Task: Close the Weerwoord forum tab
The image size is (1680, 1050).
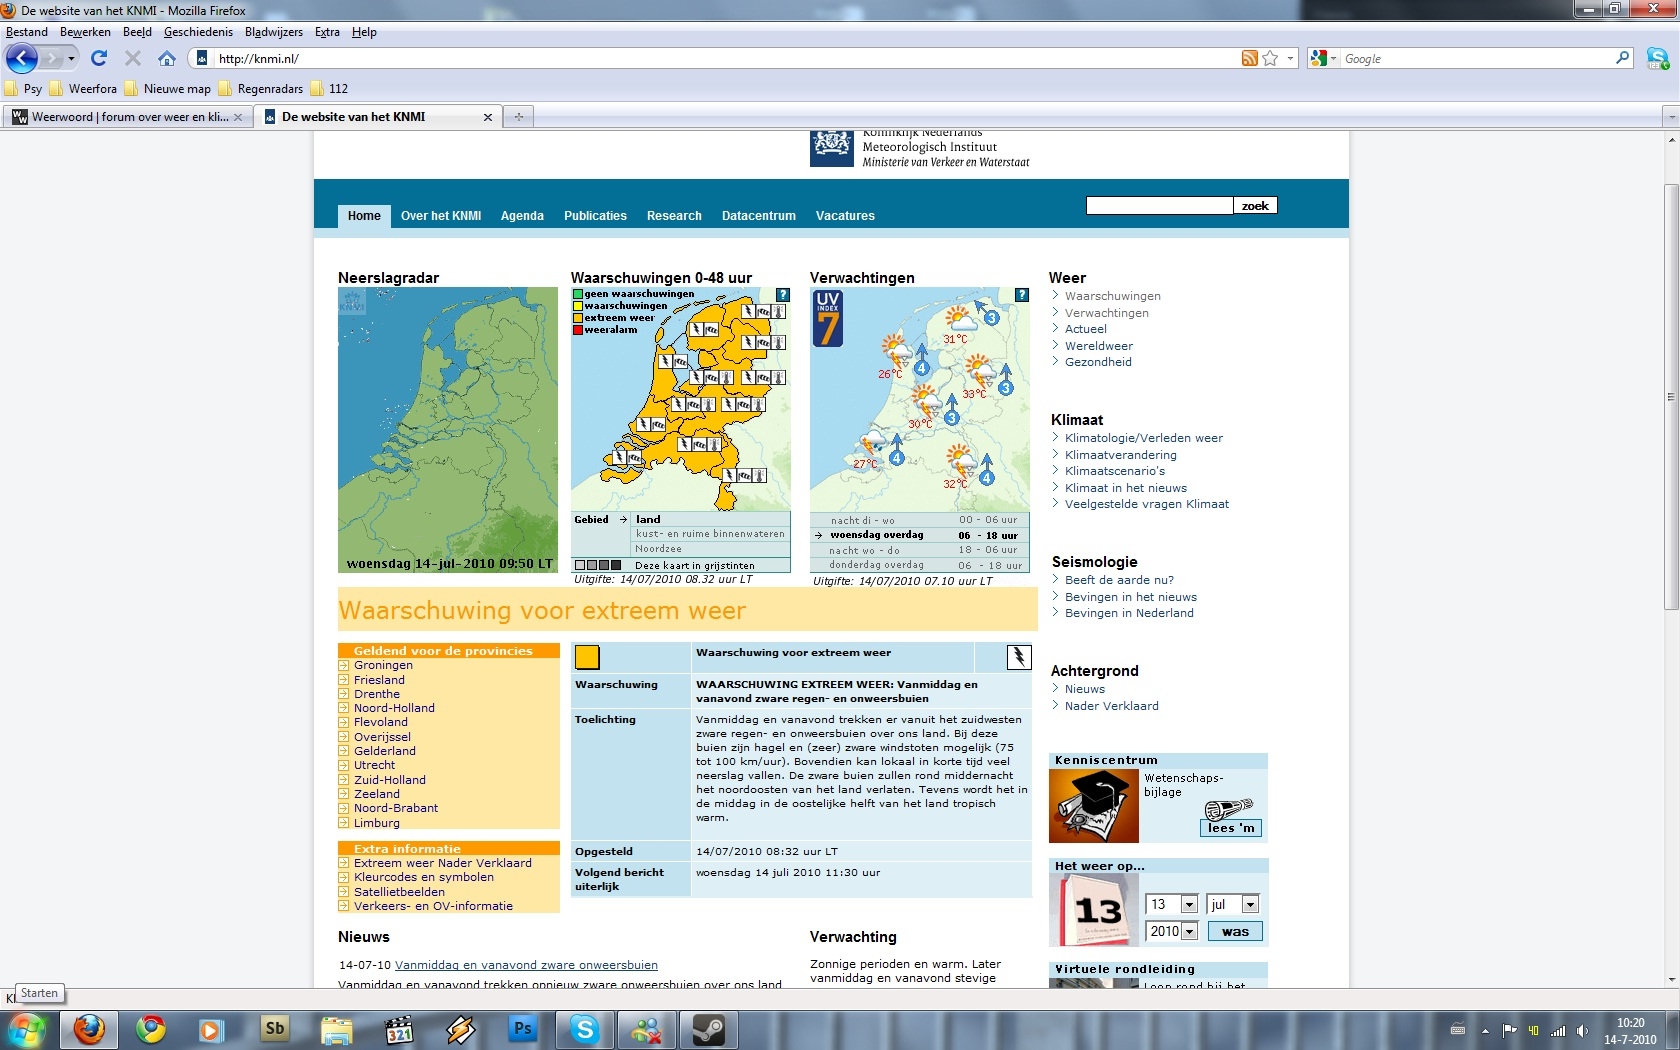Action: click(x=238, y=117)
